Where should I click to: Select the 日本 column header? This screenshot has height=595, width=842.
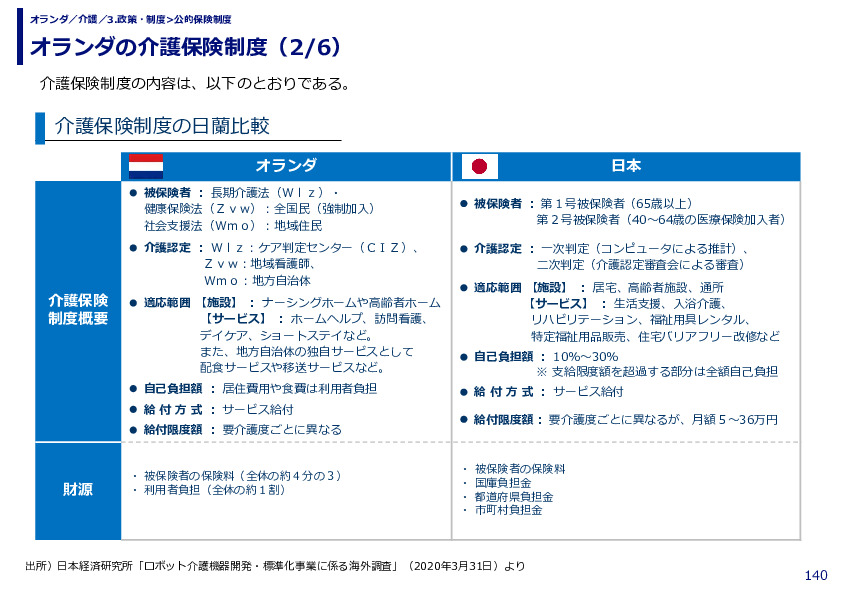coord(626,166)
